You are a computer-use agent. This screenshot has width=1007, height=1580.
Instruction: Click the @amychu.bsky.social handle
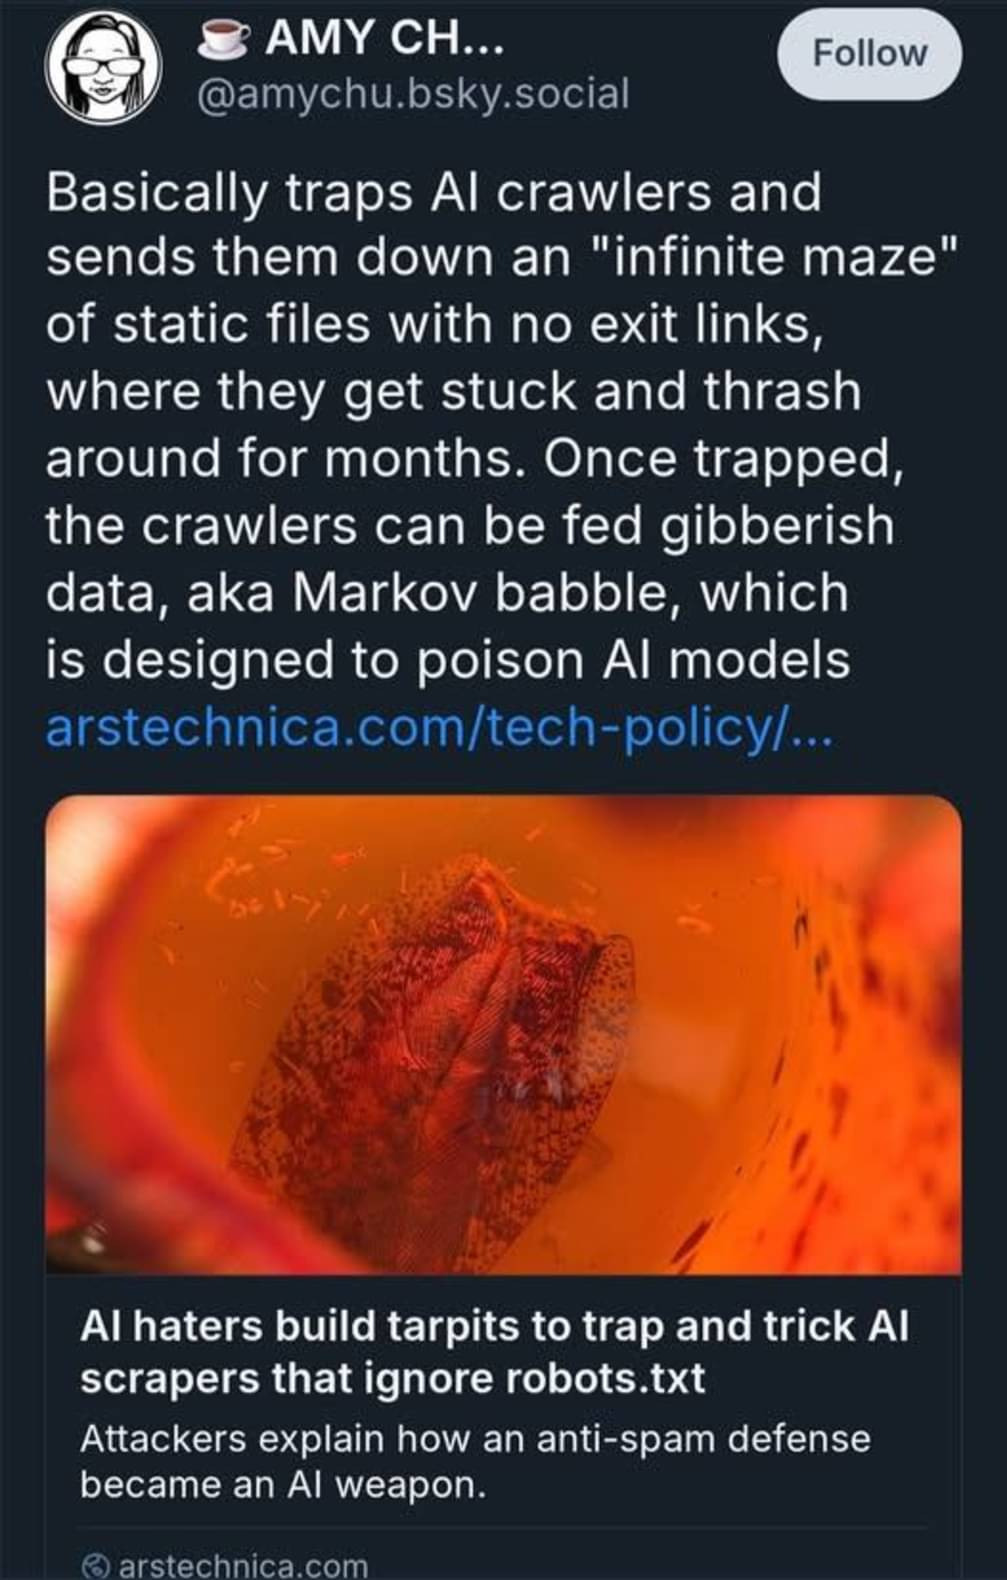413,94
